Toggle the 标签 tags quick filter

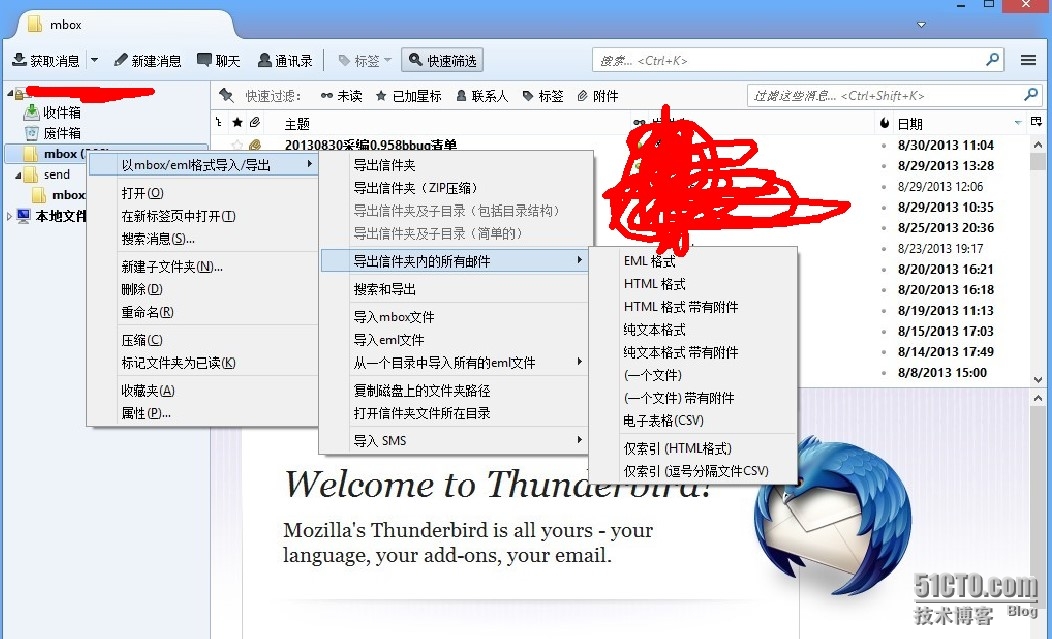tap(543, 97)
